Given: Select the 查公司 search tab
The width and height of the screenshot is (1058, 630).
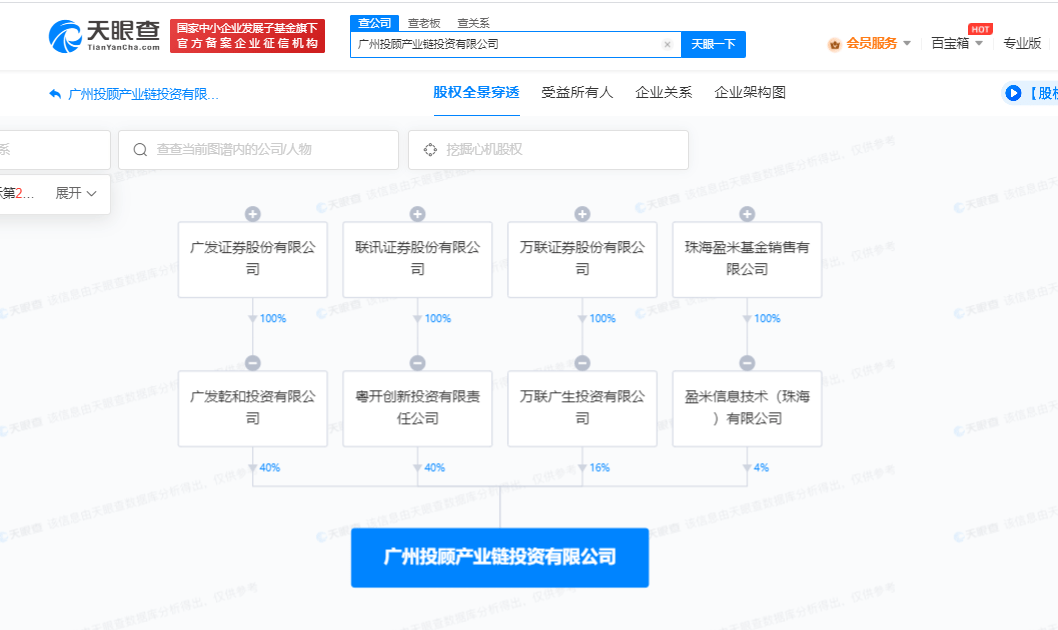Looking at the screenshot, I should (374, 23).
